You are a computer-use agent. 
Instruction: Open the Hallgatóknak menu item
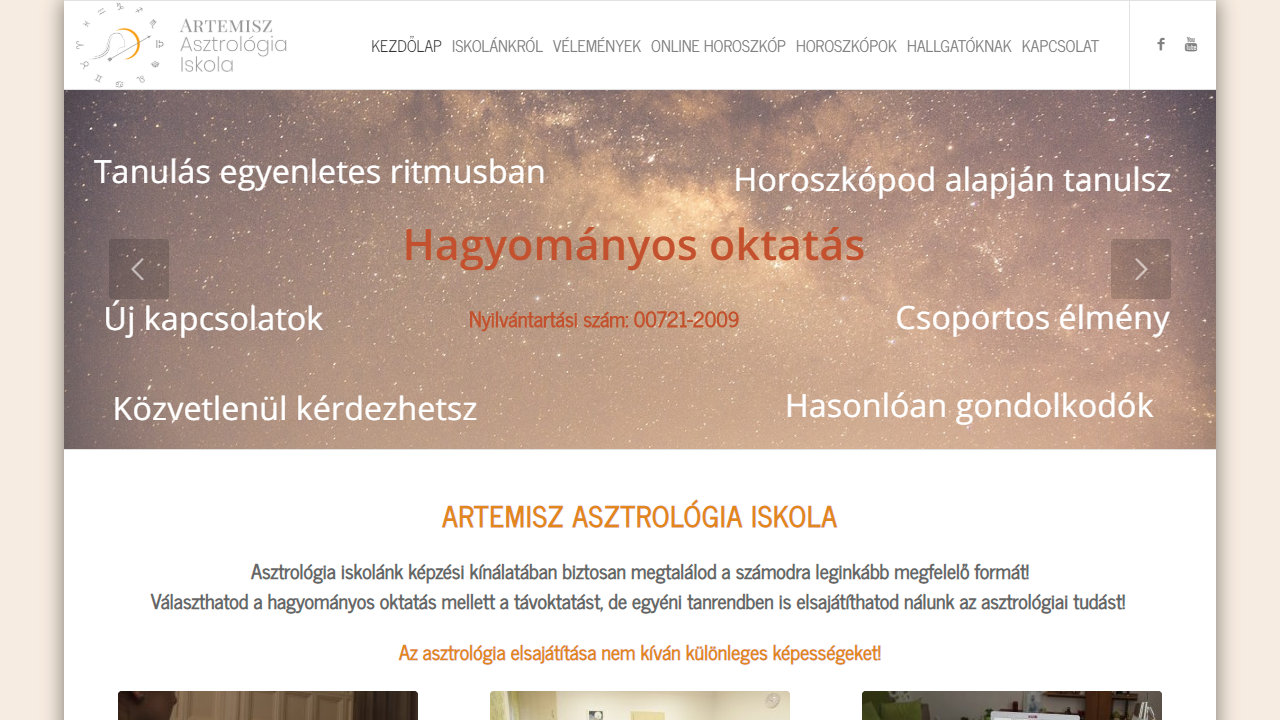tap(959, 46)
